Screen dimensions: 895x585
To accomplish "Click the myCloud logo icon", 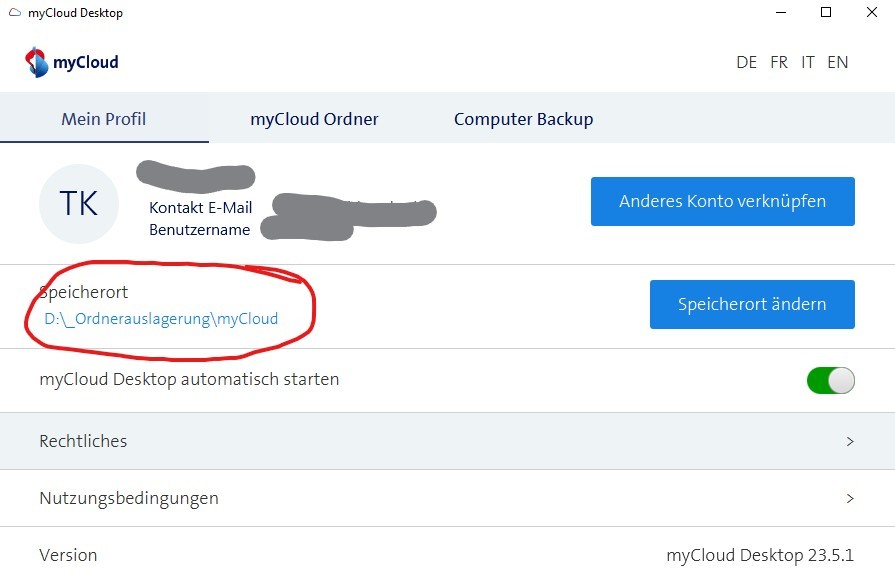I will pos(36,62).
